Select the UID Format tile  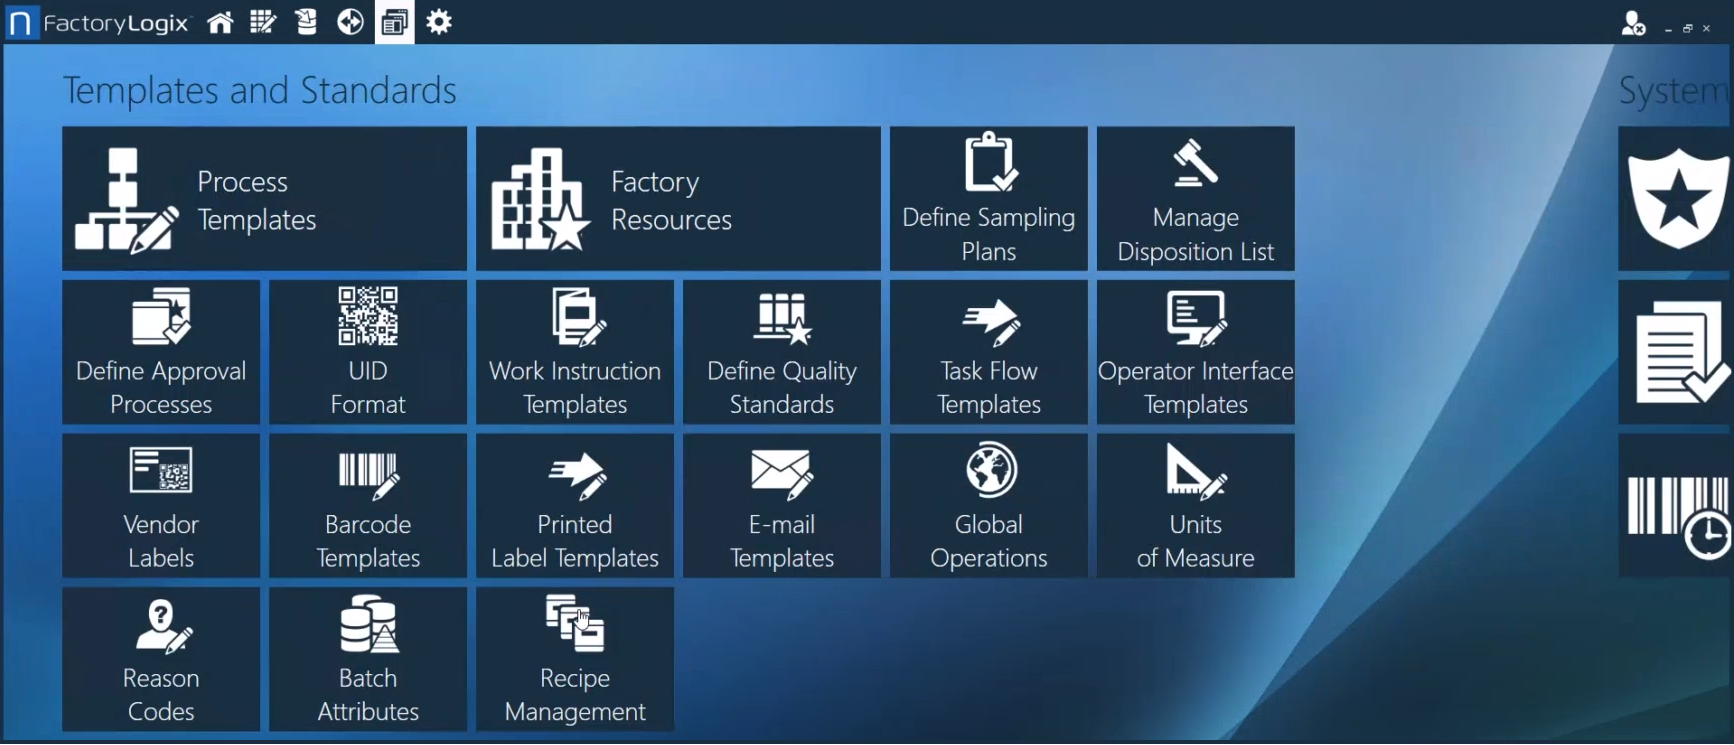point(367,352)
